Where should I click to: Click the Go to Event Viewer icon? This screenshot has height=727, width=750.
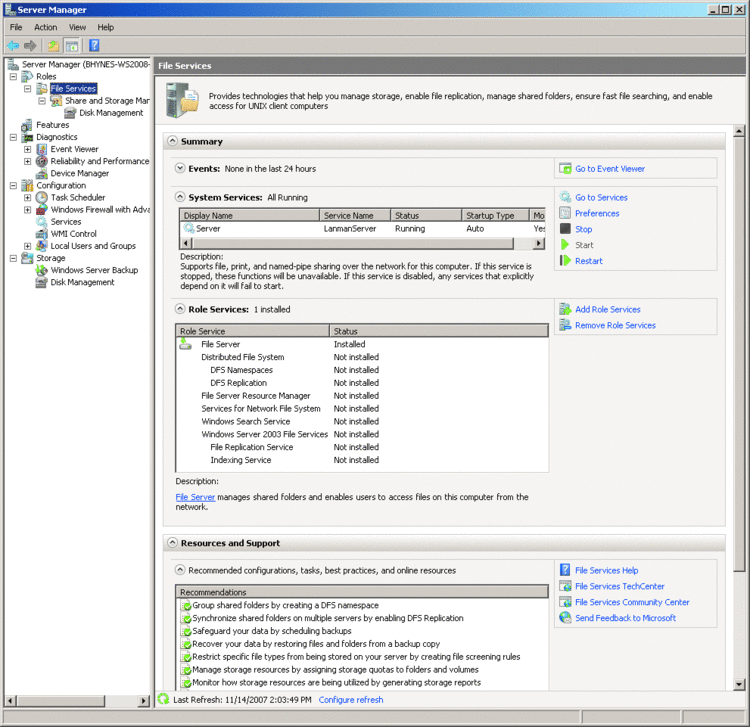(566, 169)
